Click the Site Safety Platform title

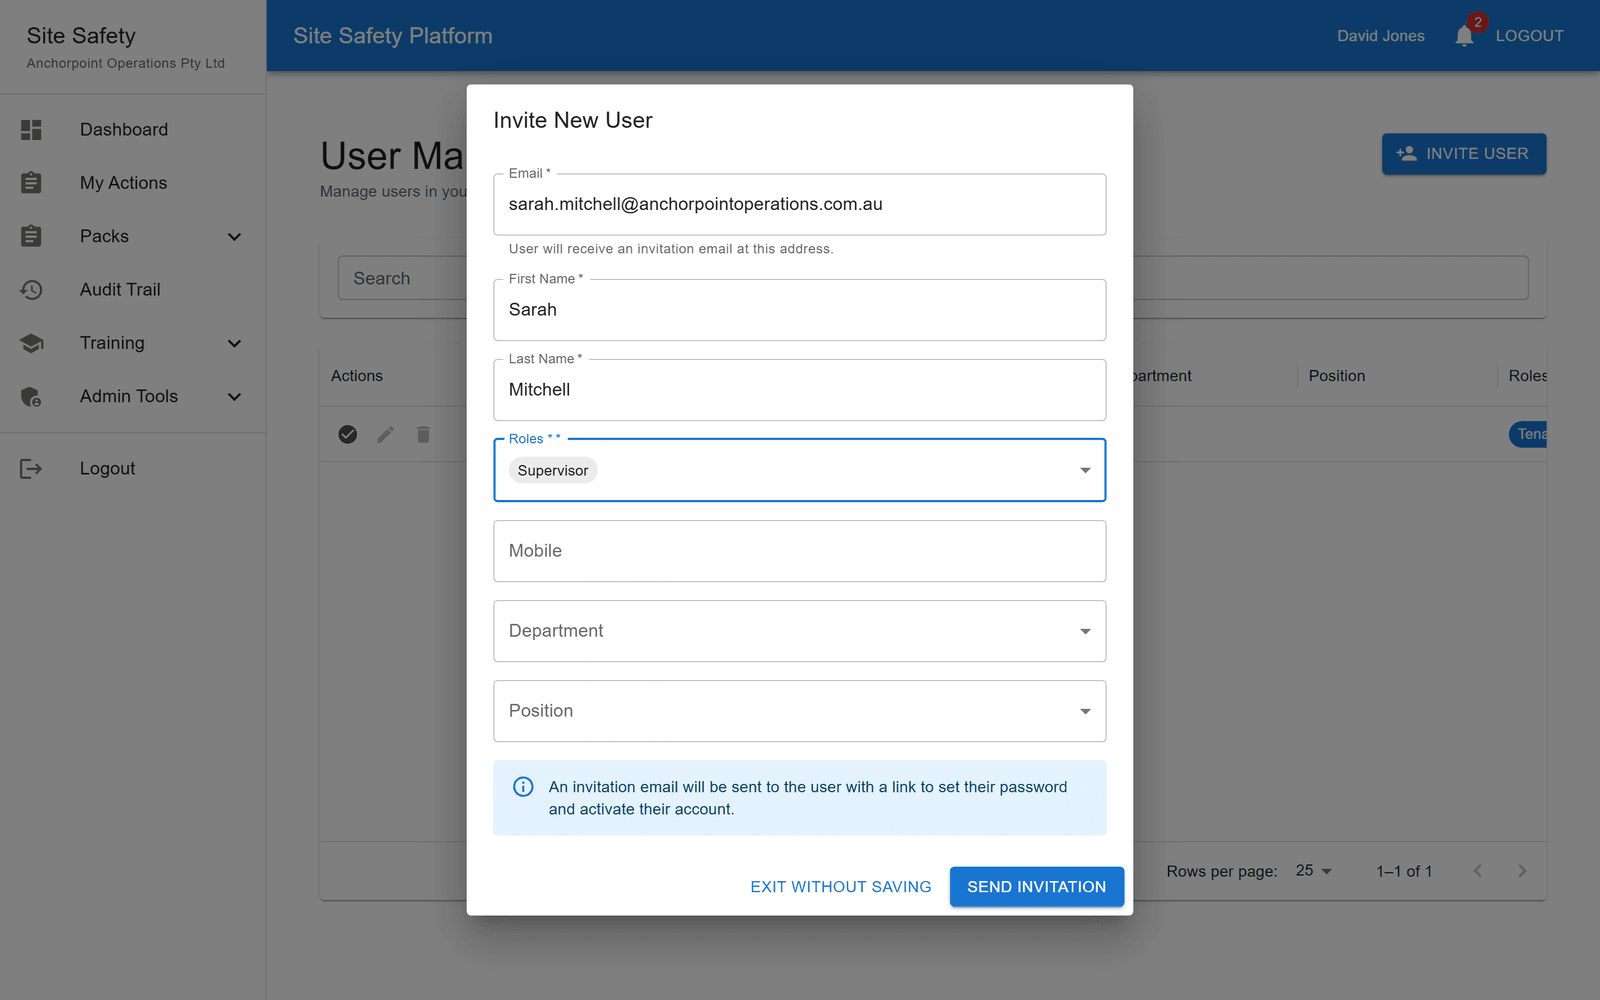point(393,36)
